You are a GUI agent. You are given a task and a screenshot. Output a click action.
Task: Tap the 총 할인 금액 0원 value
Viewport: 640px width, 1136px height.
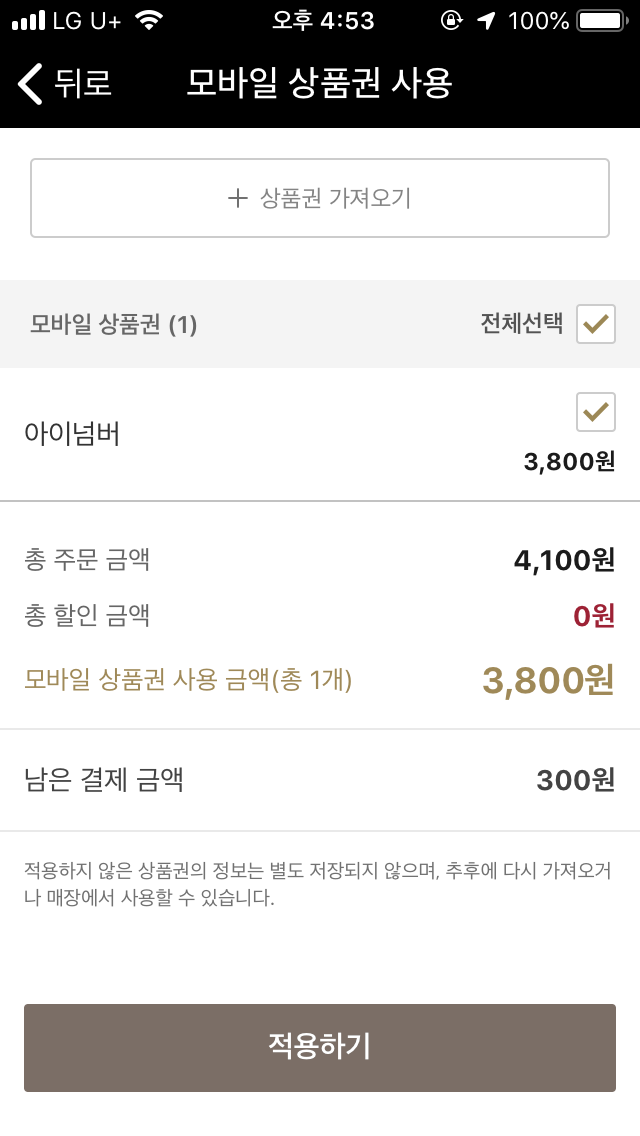point(593,616)
